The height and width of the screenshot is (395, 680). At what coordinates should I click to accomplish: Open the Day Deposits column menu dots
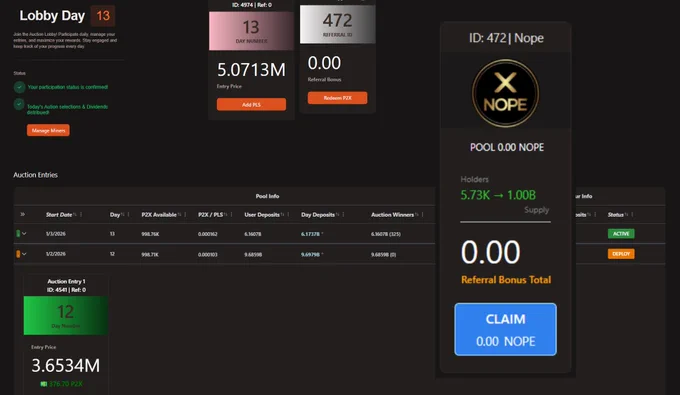343,215
